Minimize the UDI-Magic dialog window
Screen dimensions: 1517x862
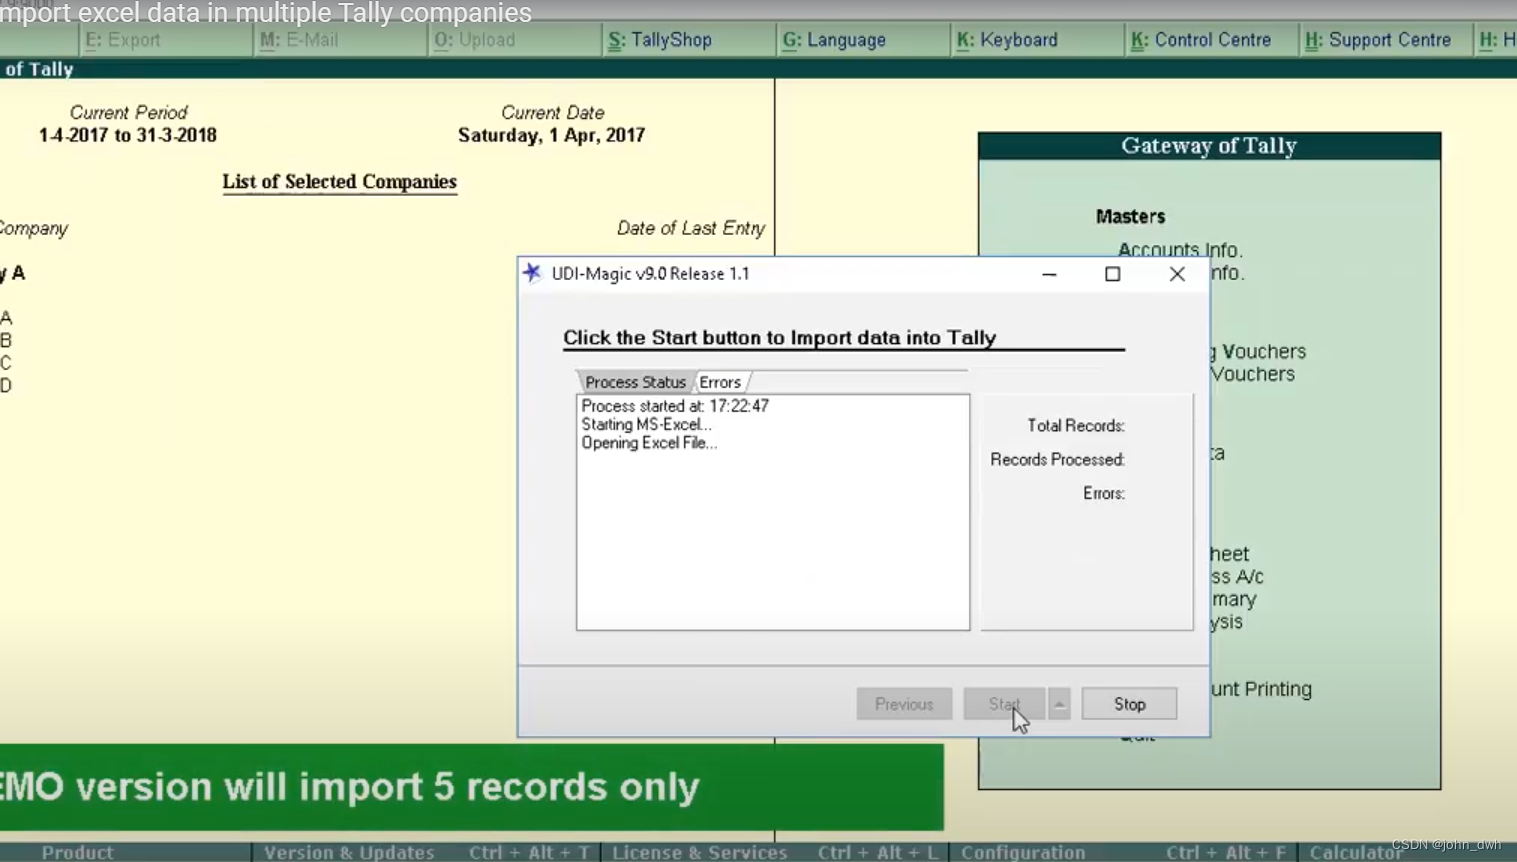[x=1049, y=274]
